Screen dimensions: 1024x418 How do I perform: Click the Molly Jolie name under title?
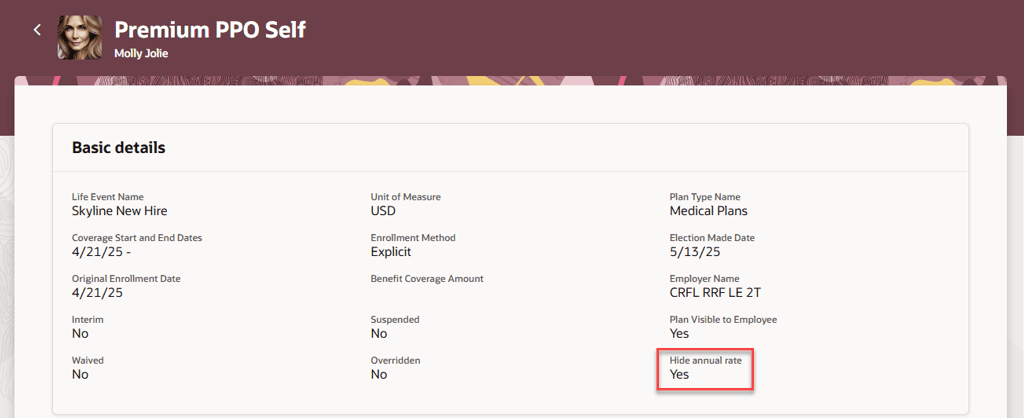pyautogui.click(x=141, y=54)
